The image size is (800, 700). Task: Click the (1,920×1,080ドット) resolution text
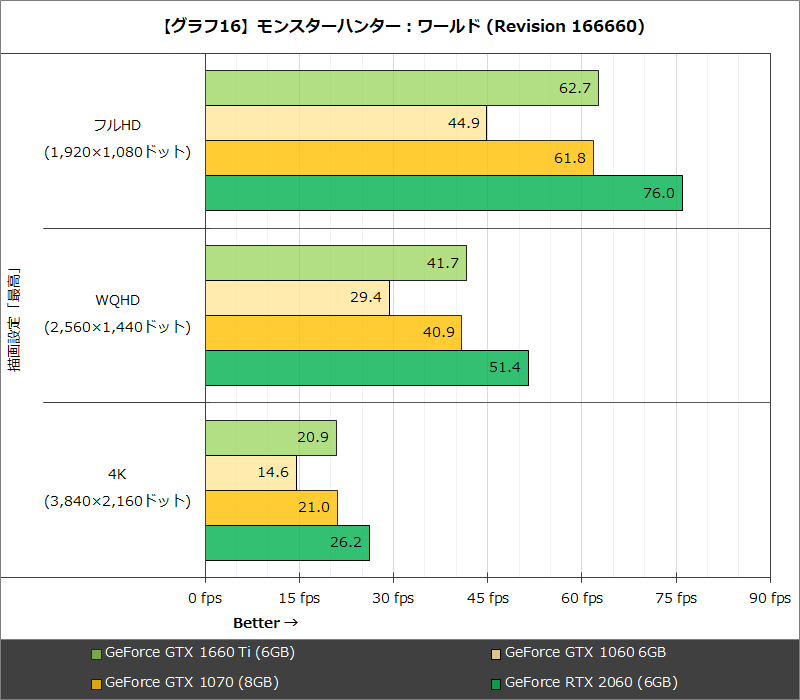[117, 152]
